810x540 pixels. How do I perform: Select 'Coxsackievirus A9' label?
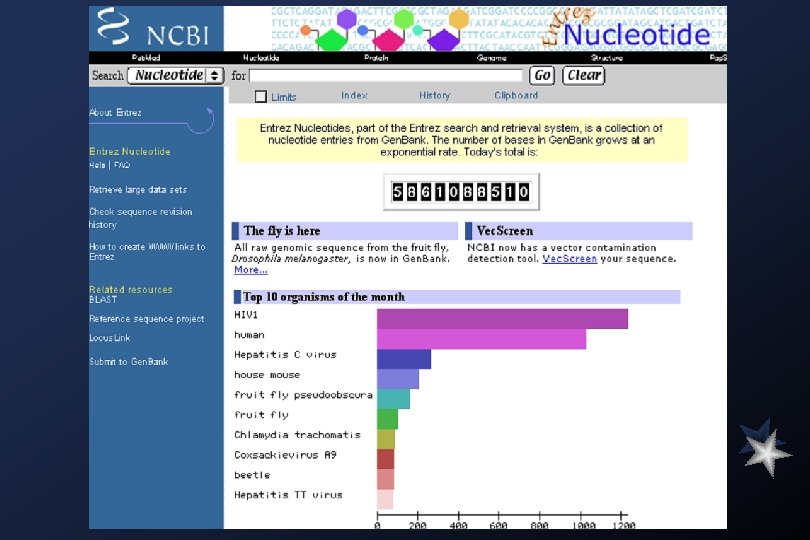click(x=285, y=455)
